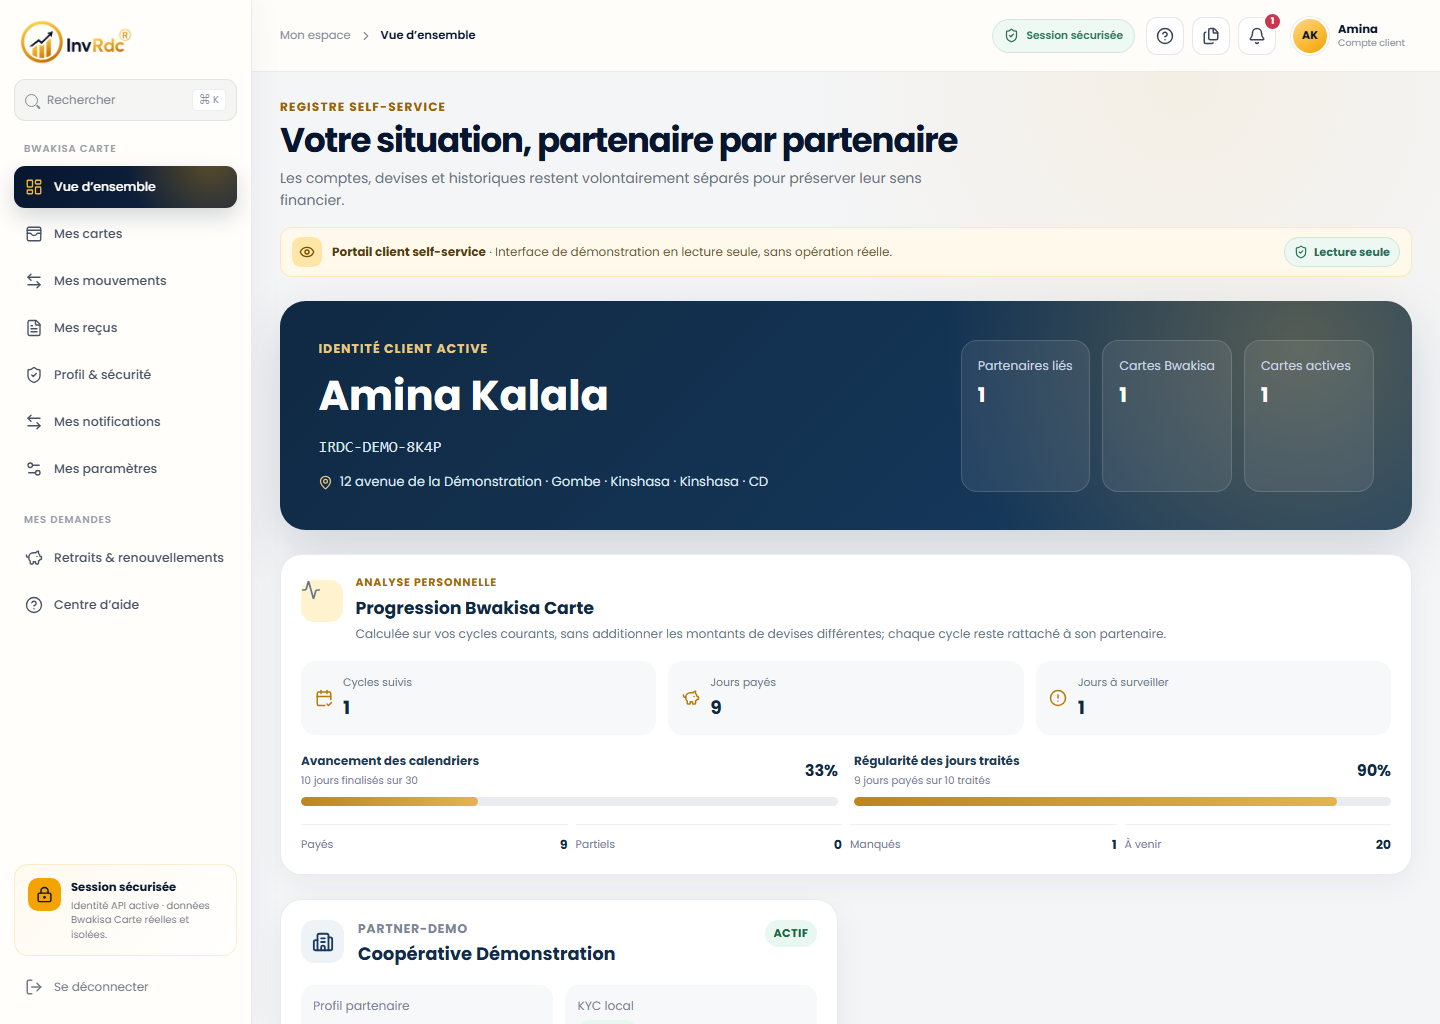Viewport: 1440px width, 1024px height.
Task: Focus the Rechercher search field
Action: tap(125, 100)
